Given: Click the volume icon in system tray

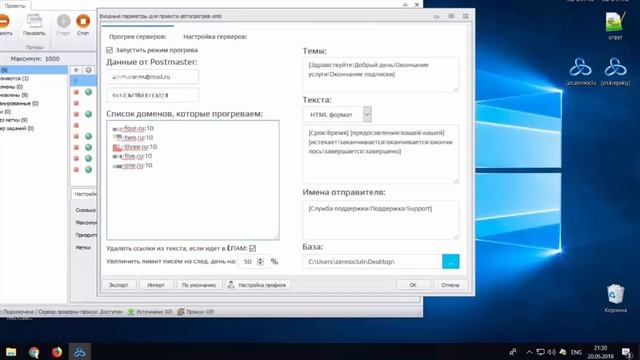Looking at the screenshot, I should (551, 352).
